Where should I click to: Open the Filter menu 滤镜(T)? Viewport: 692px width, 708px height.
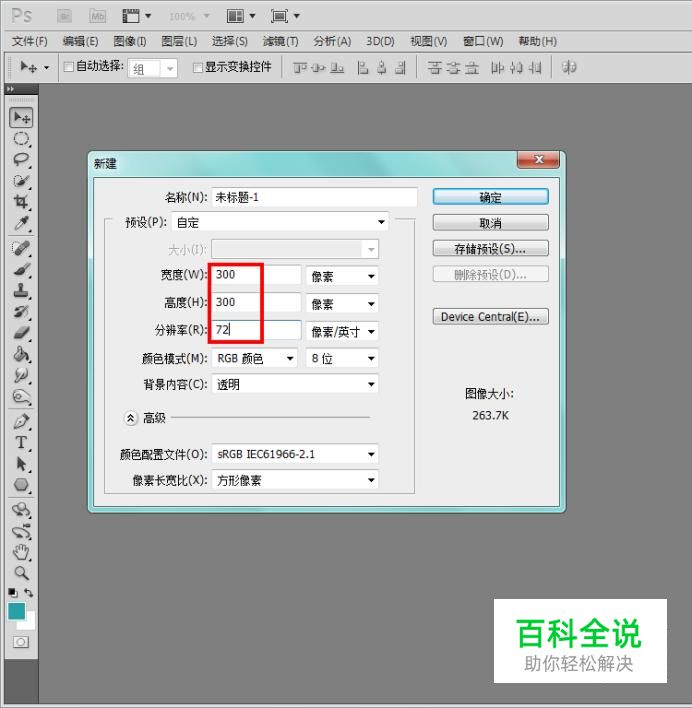[x=281, y=42]
